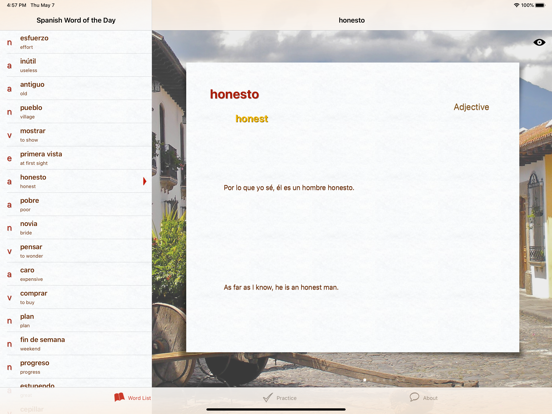This screenshot has height=414, width=552.
Task: Click the clock time in status bar
Action: pyautogui.click(x=16, y=5)
